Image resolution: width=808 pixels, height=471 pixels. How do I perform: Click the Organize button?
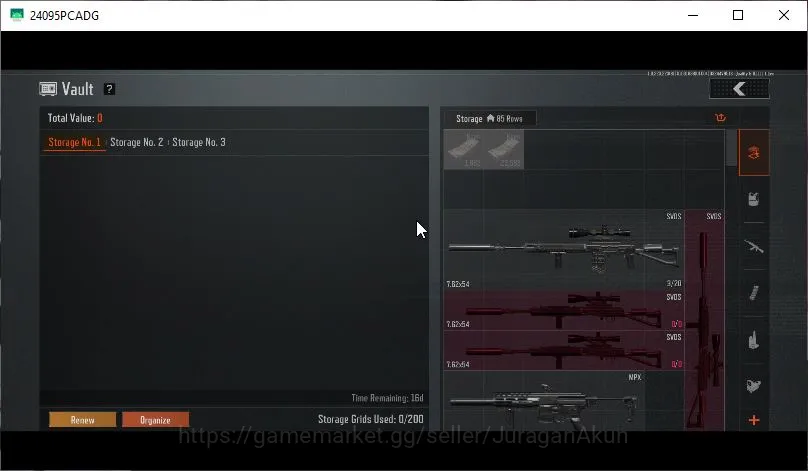156,420
